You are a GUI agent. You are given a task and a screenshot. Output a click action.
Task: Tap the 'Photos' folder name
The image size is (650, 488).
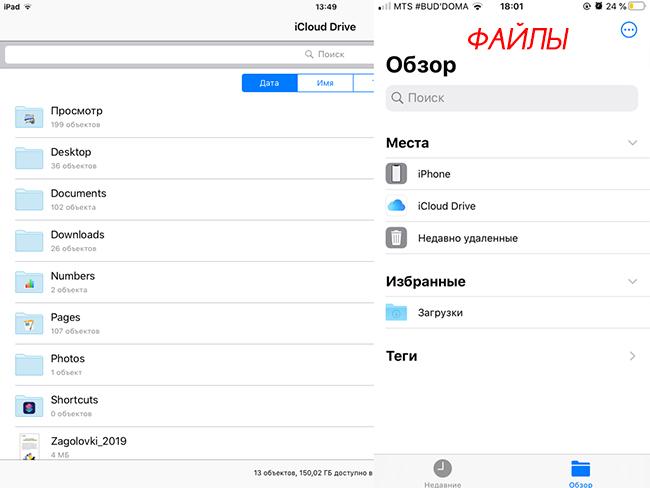[x=68, y=359]
